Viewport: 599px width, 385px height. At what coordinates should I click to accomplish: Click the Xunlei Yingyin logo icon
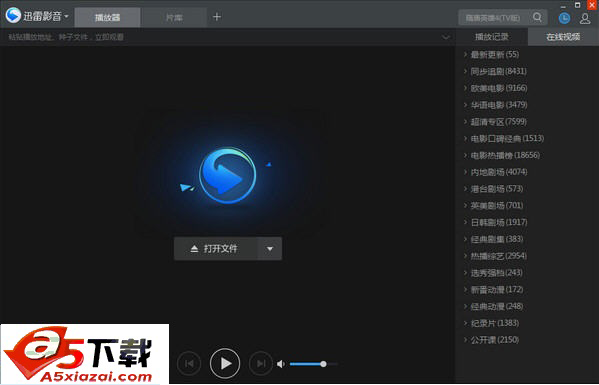click(x=13, y=15)
